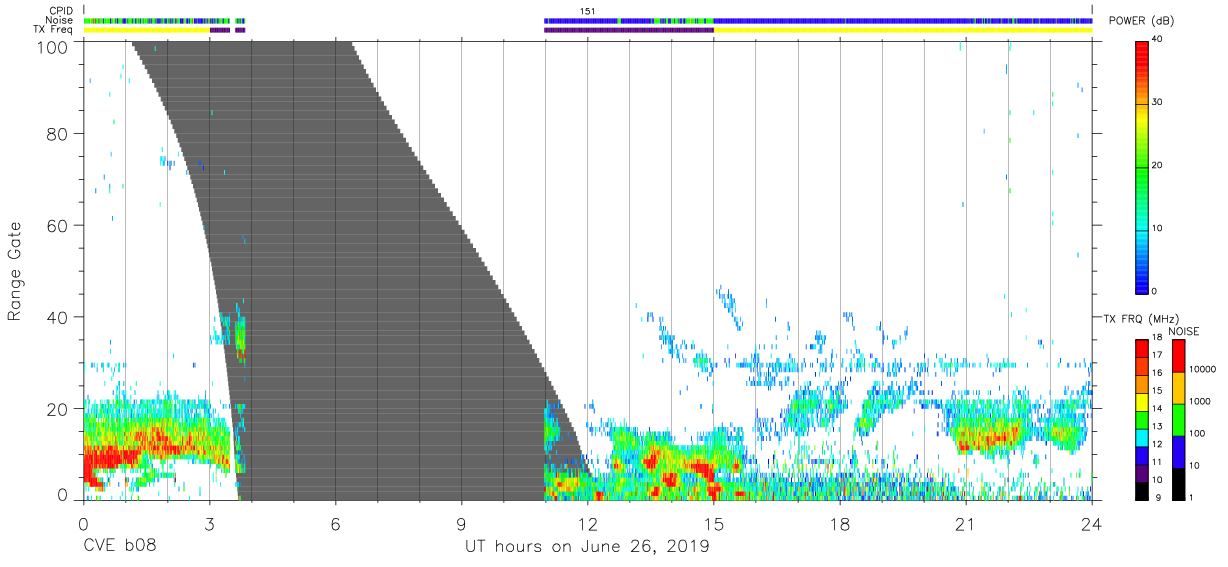
Task: Click the NOISE color scale bar
Action: (x=1178, y=419)
